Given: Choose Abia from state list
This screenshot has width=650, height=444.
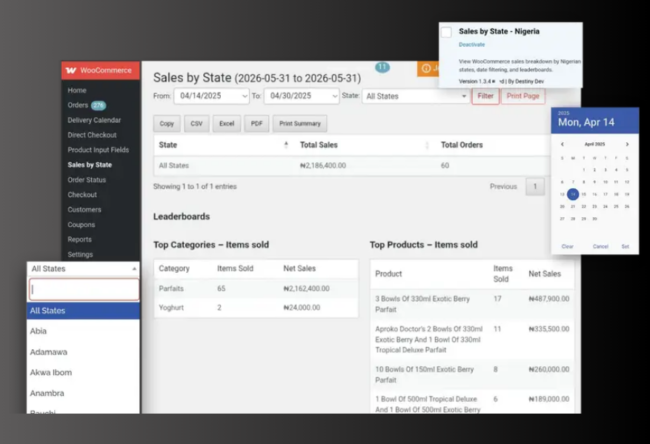Looking at the screenshot, I should [x=83, y=331].
